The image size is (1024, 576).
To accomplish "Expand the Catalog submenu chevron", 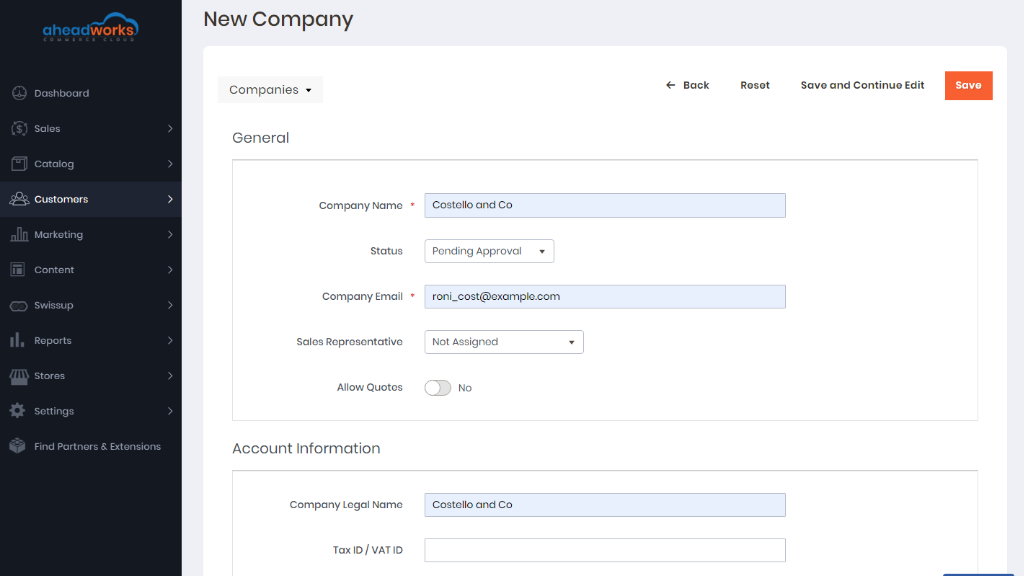I will pyautogui.click(x=170, y=164).
